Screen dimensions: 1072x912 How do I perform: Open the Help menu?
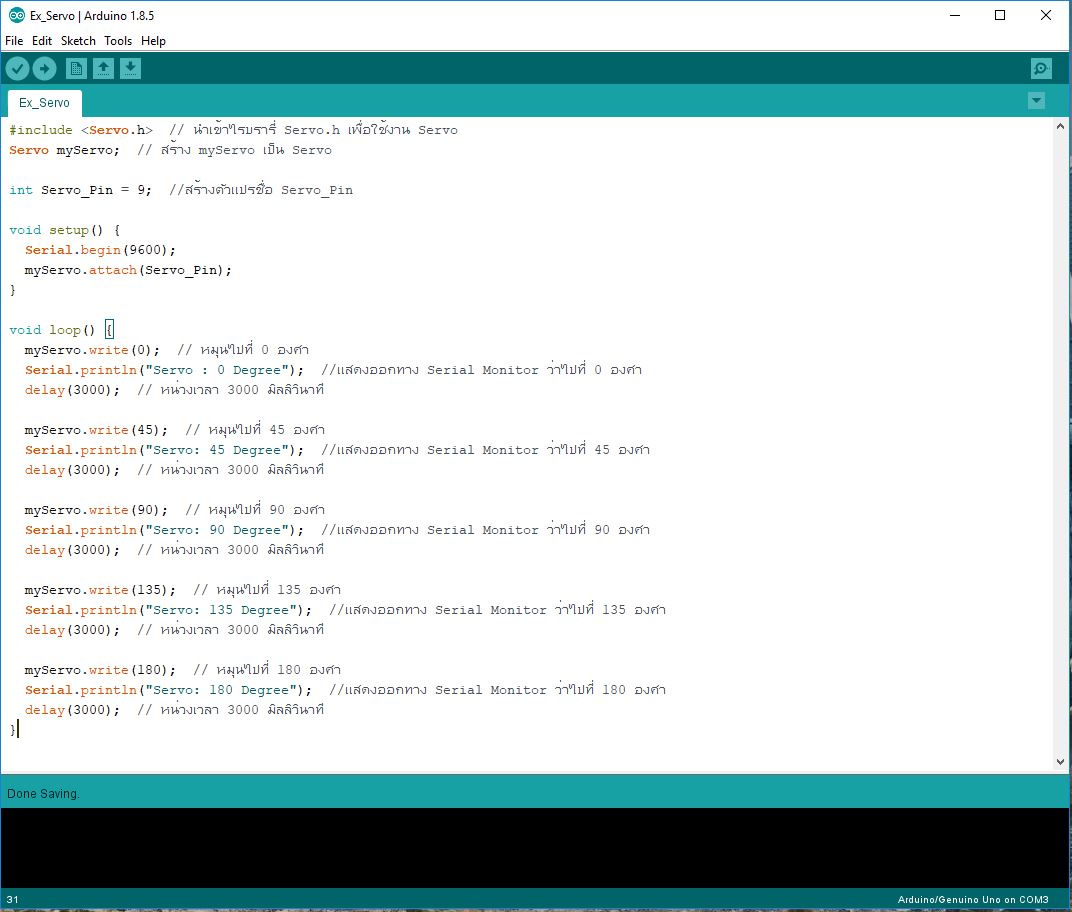[x=153, y=41]
